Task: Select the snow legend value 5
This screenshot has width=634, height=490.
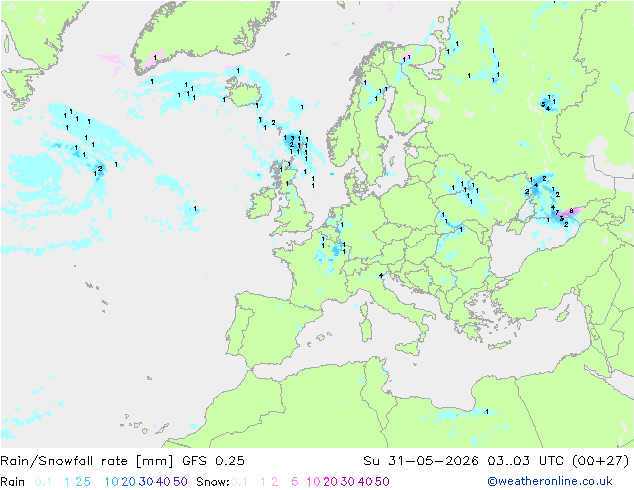Action: tap(294, 482)
